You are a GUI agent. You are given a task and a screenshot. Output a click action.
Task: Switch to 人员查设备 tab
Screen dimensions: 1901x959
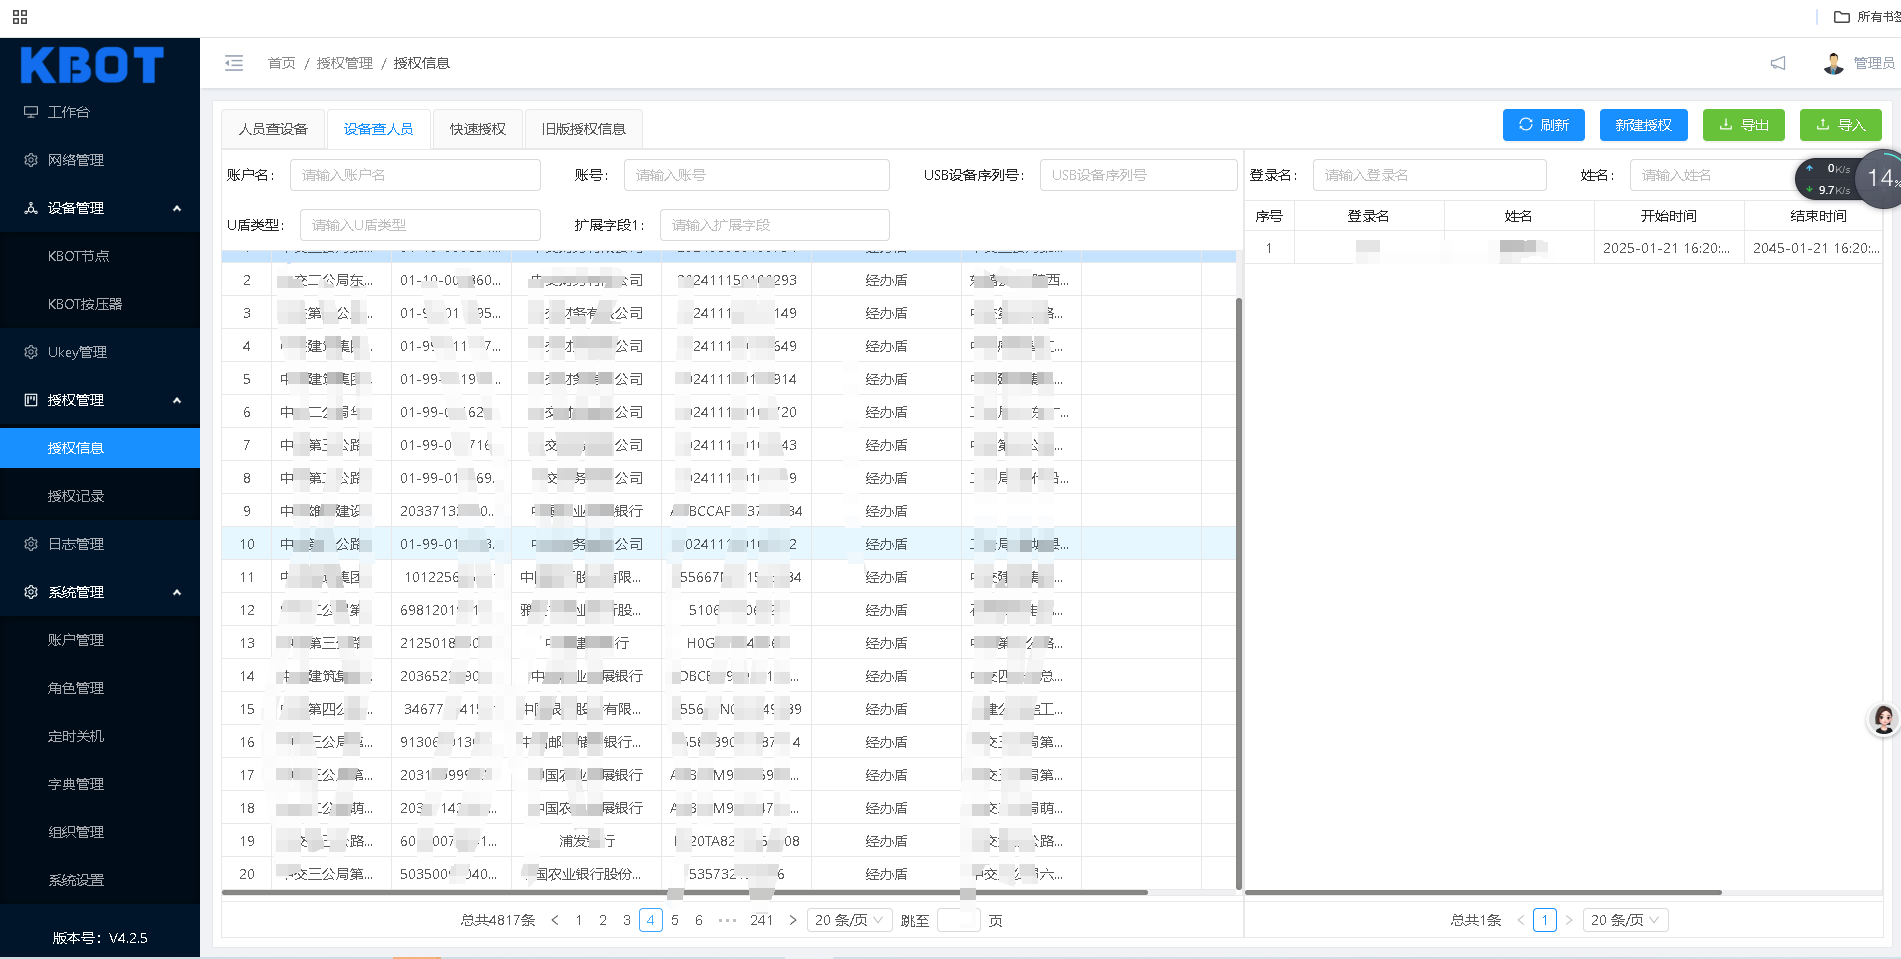[x=273, y=129]
